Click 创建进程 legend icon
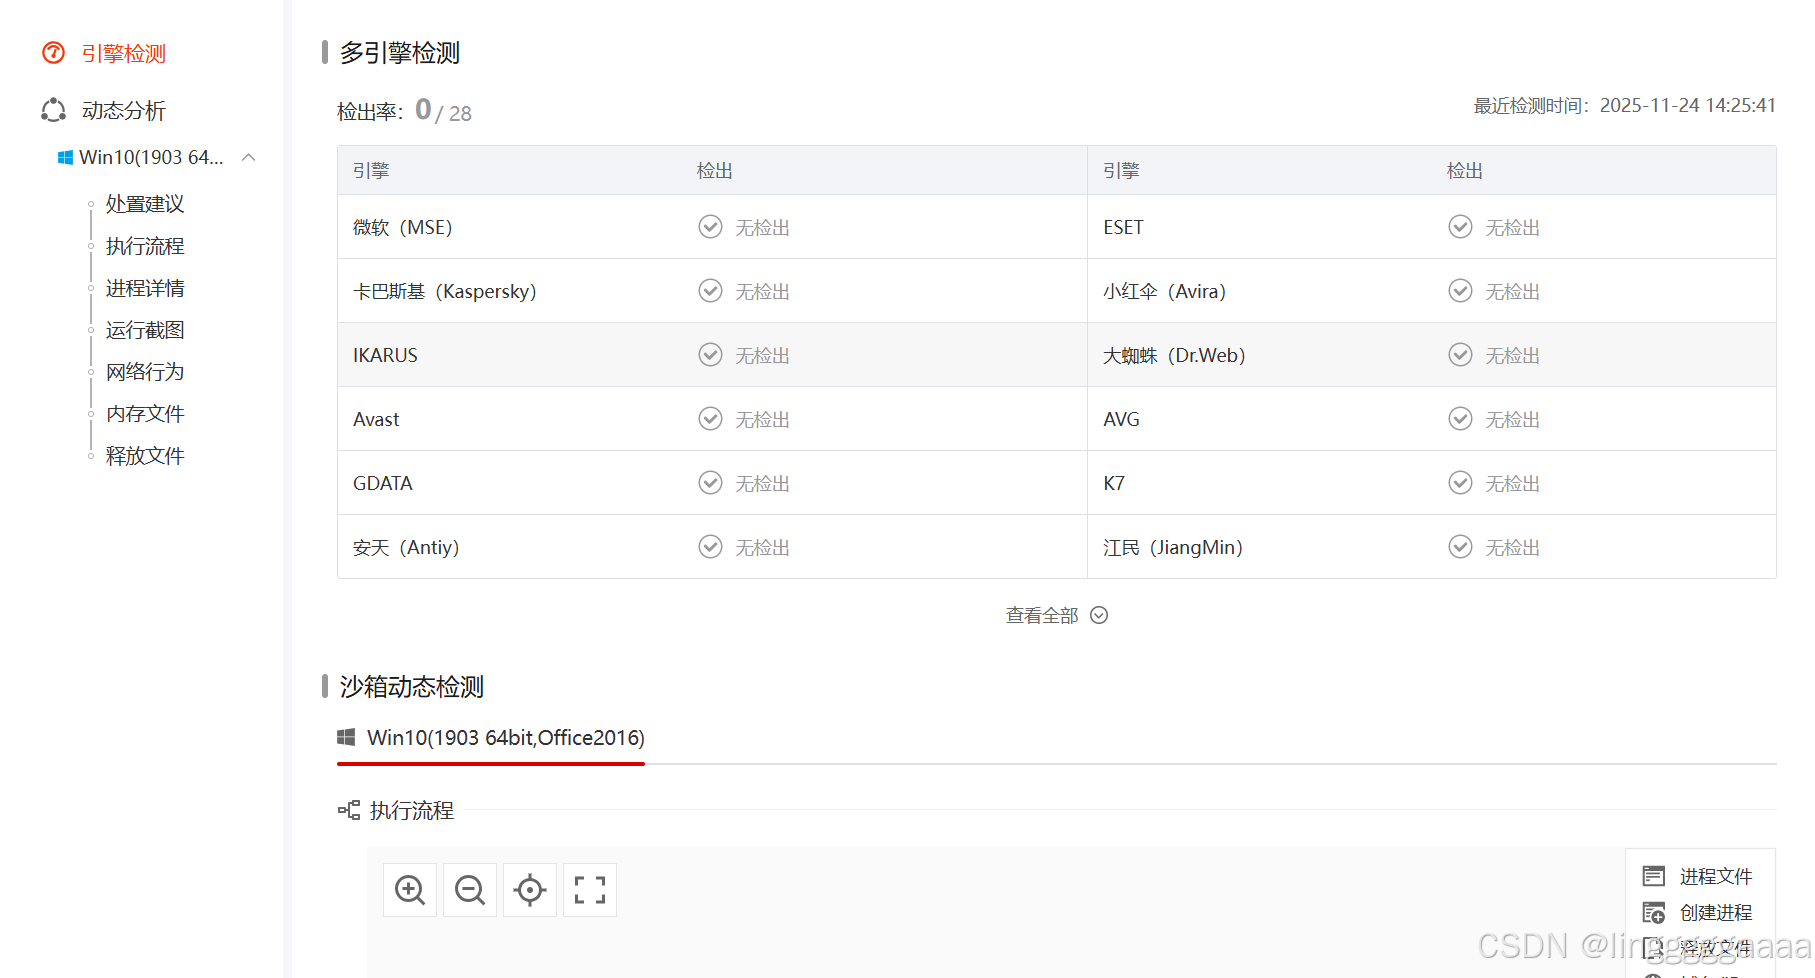This screenshot has height=978, width=1815. click(1654, 913)
